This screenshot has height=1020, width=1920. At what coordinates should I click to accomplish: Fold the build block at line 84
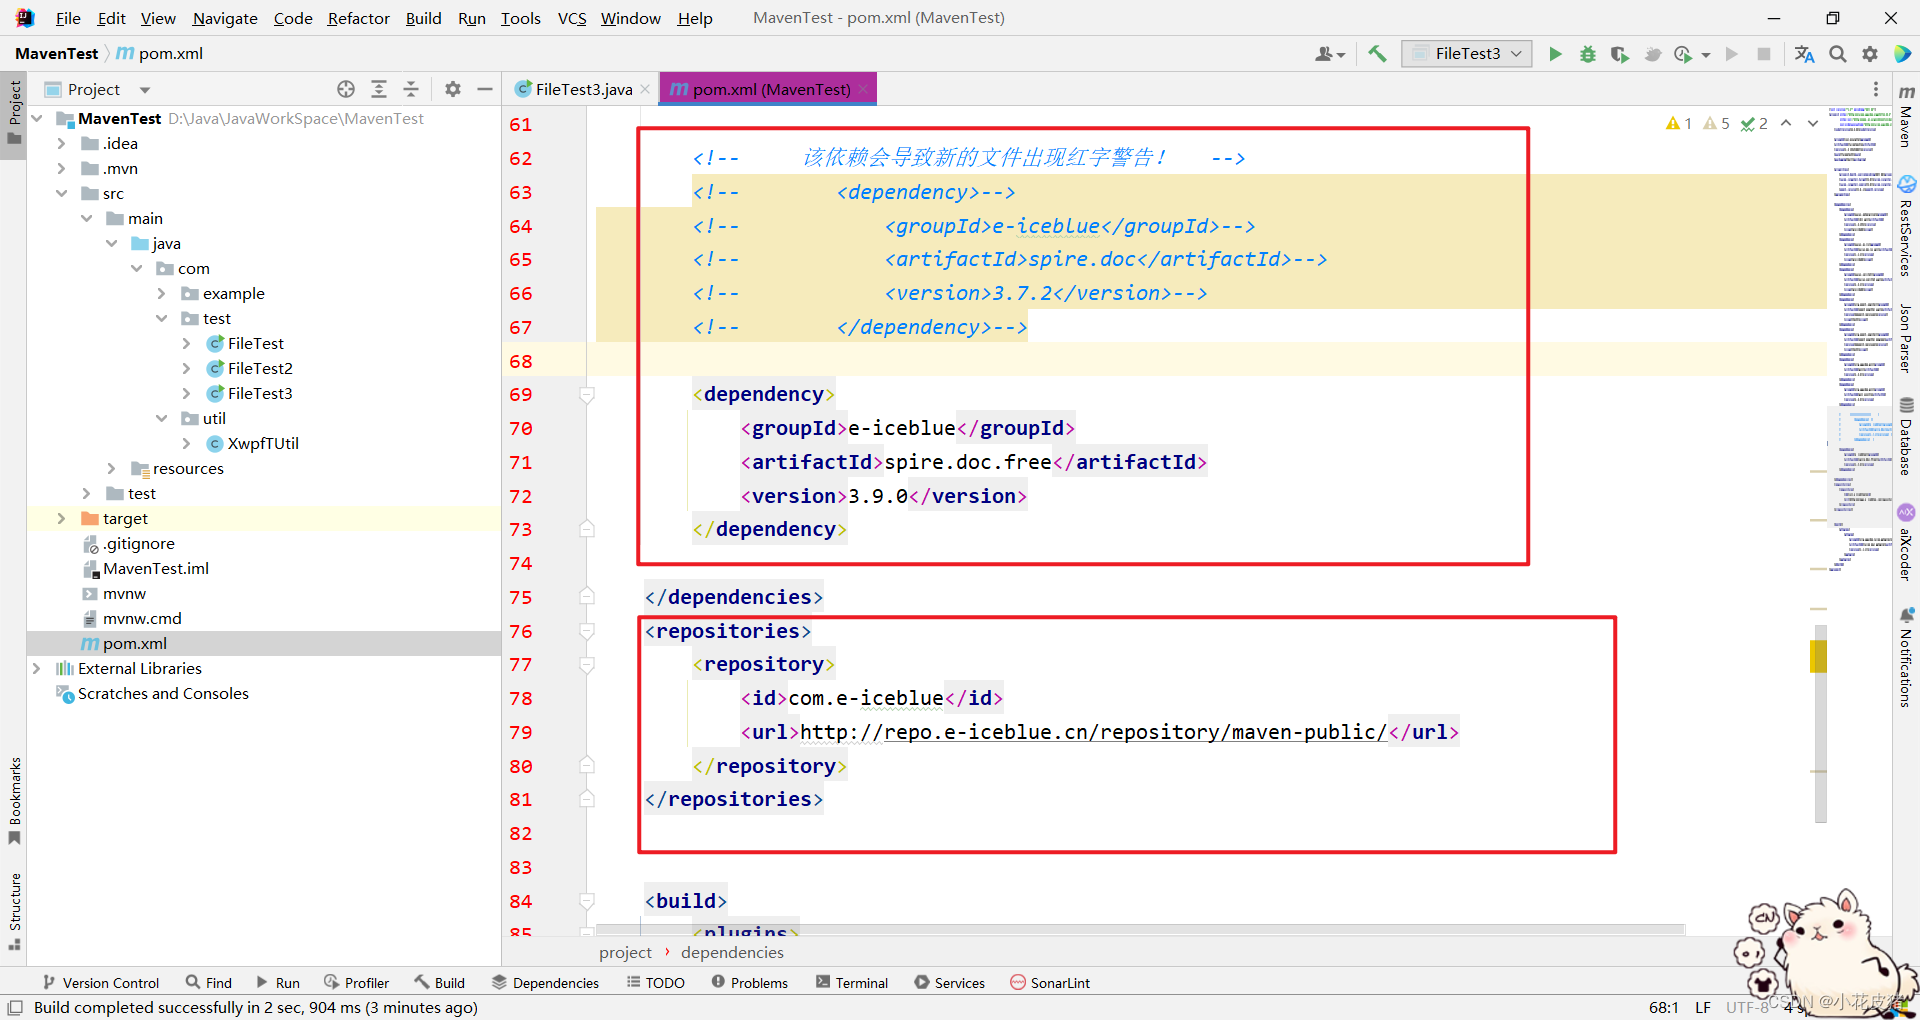(587, 901)
